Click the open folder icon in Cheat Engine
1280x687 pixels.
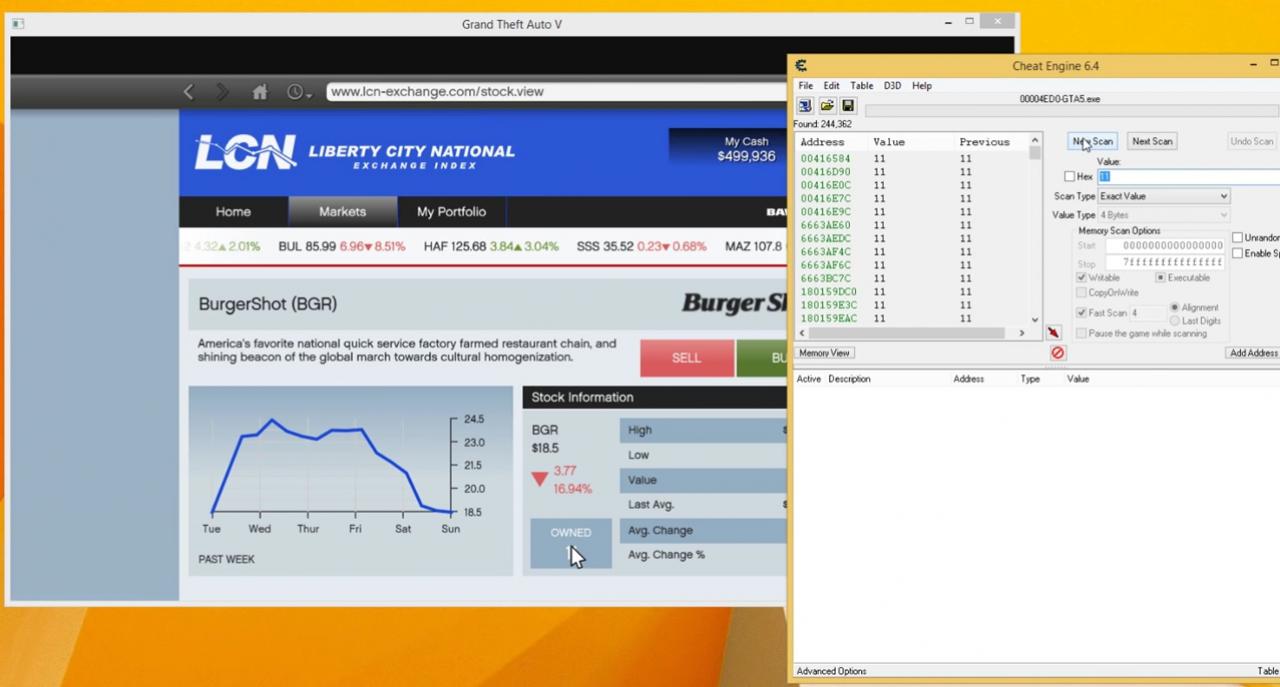coord(827,106)
